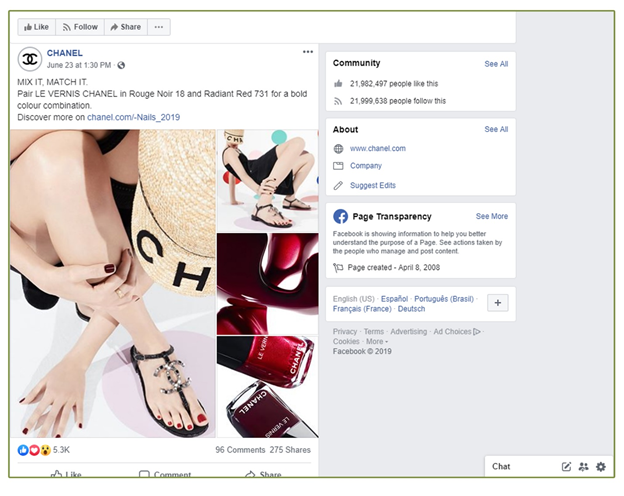This screenshot has width=624, height=496.
Task: Open the Terms footer link
Action: click(374, 332)
